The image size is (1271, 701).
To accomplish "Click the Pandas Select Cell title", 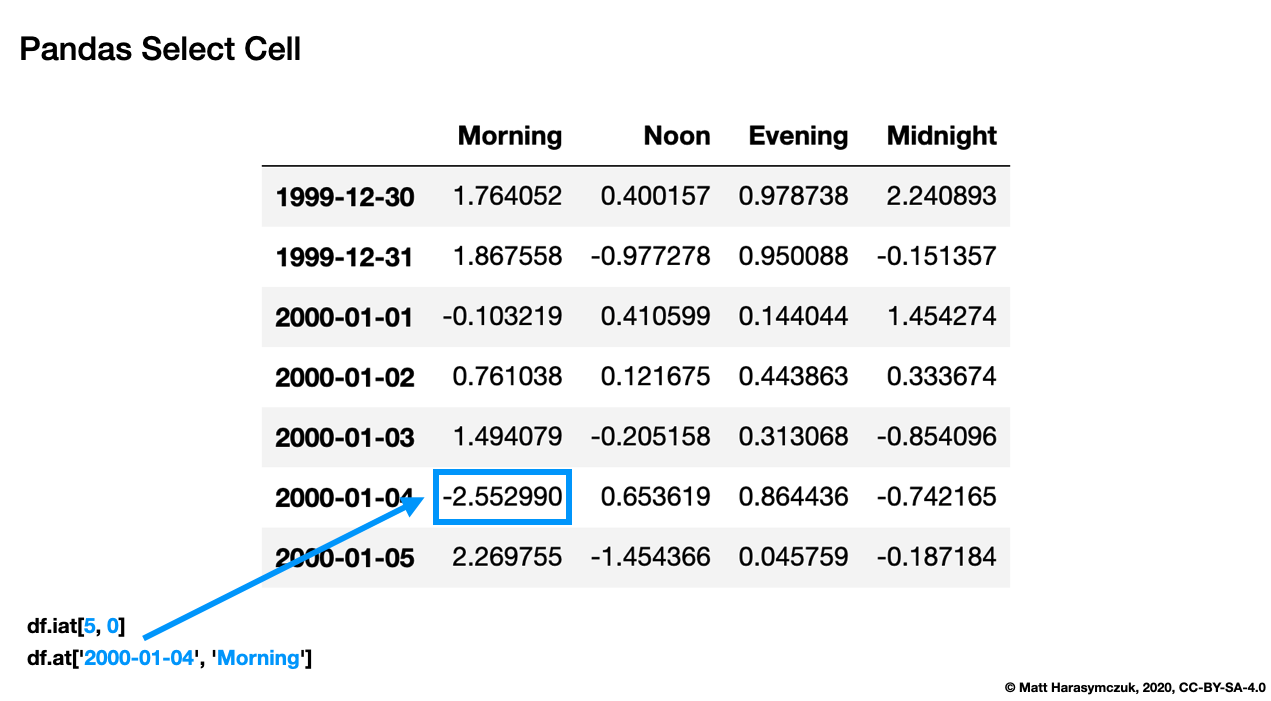I will click(160, 48).
